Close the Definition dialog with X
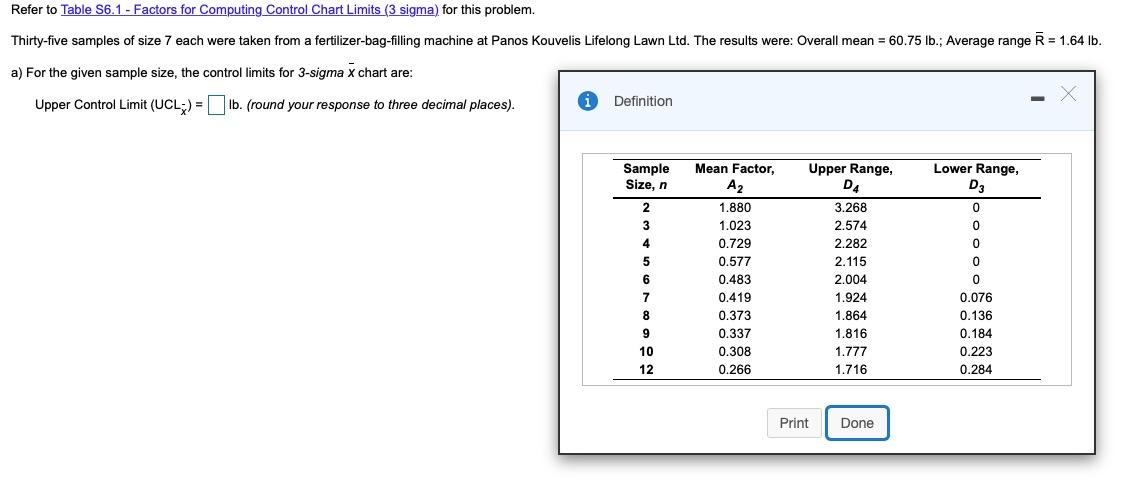 click(1069, 94)
